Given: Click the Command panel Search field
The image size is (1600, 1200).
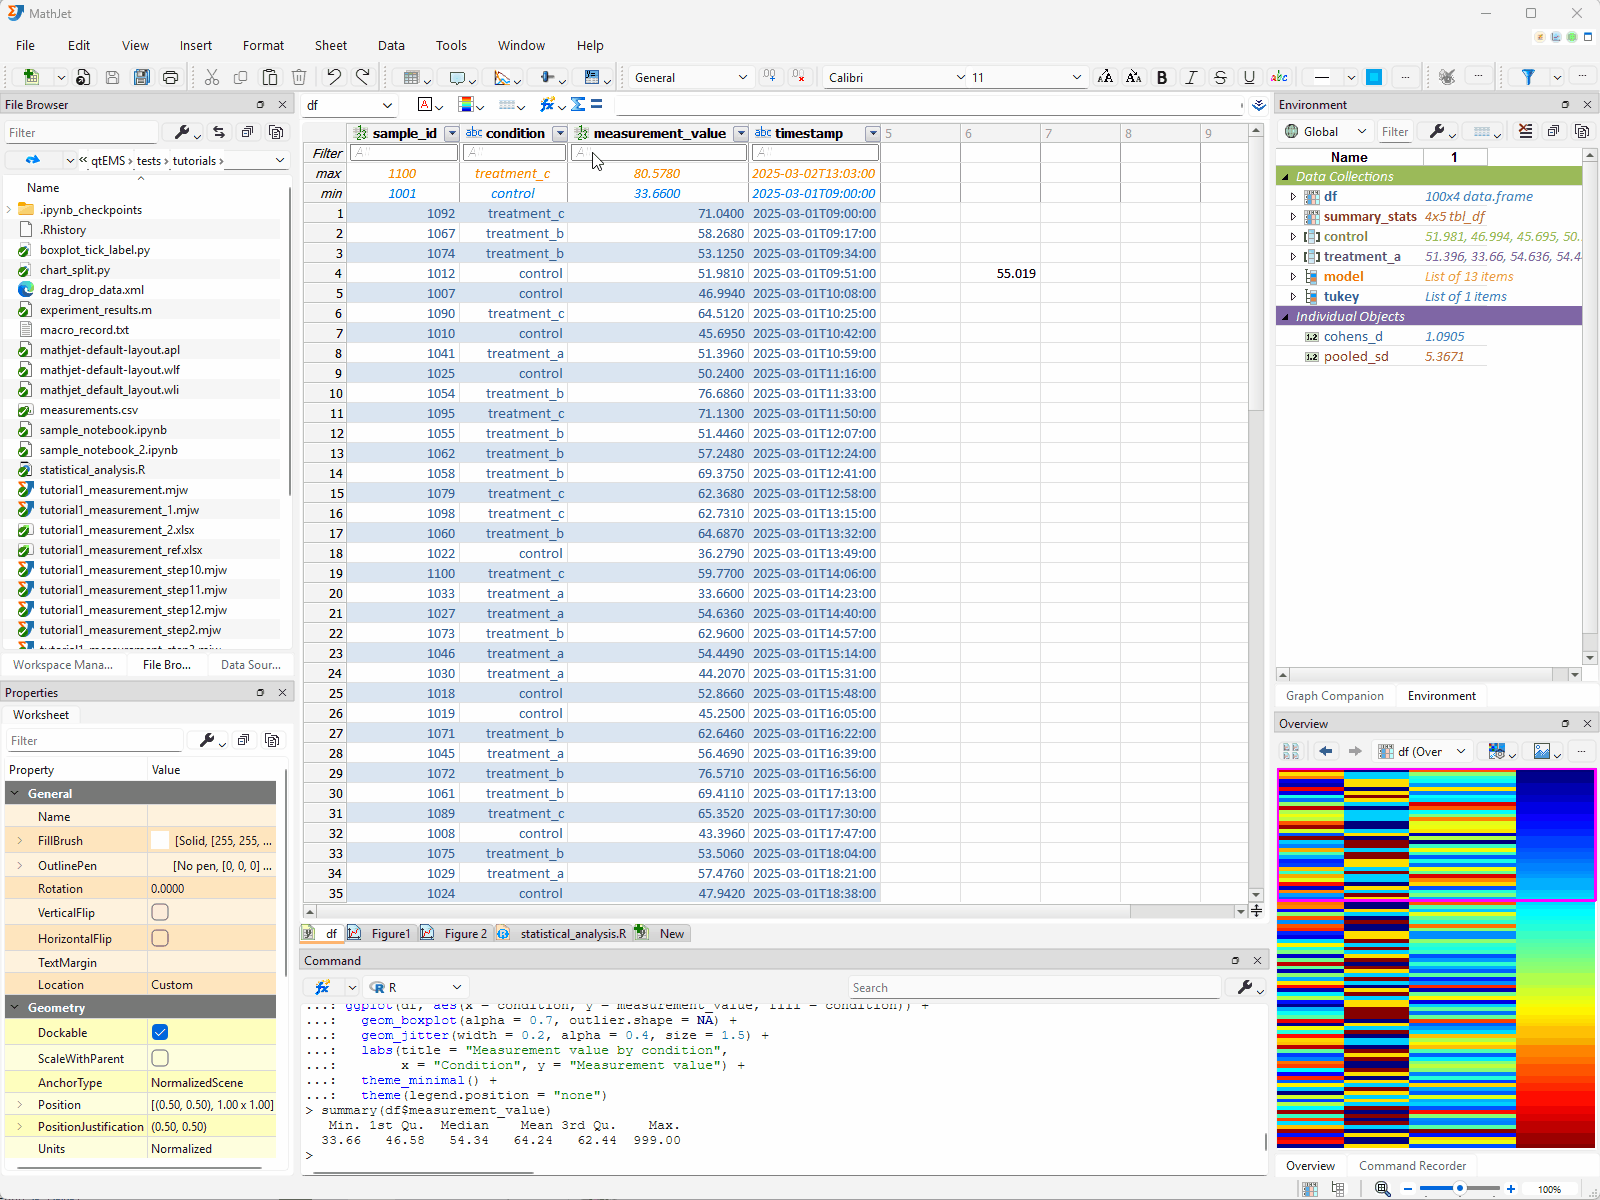Looking at the screenshot, I should [1035, 987].
